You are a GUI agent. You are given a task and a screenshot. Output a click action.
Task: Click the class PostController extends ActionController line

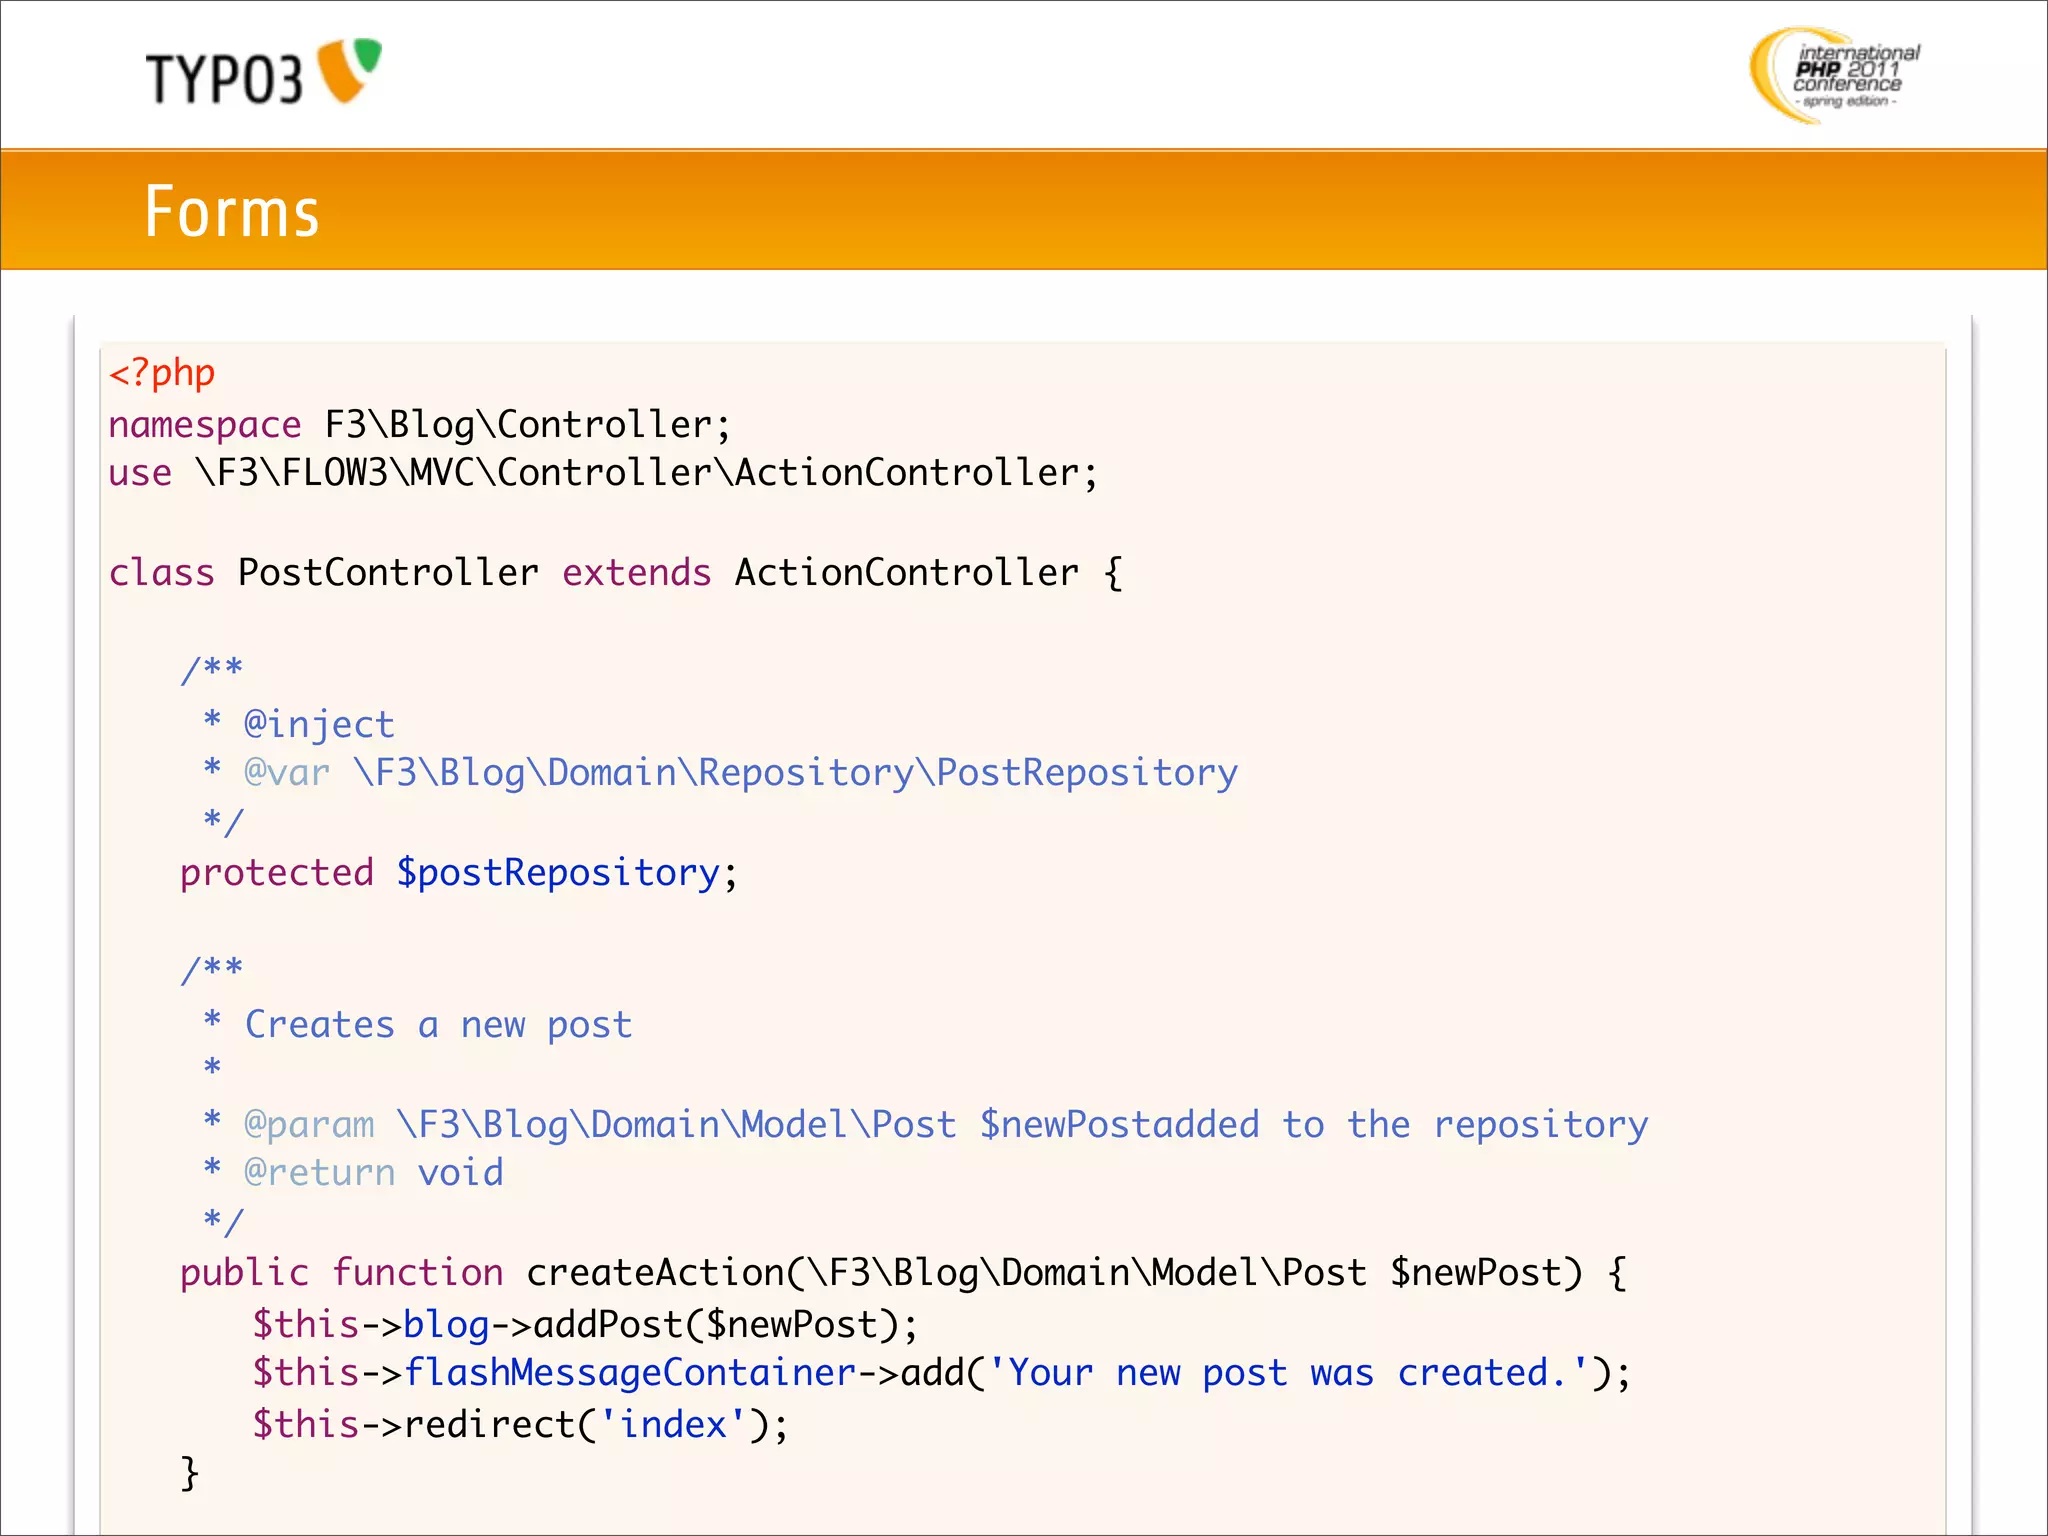[x=616, y=573]
